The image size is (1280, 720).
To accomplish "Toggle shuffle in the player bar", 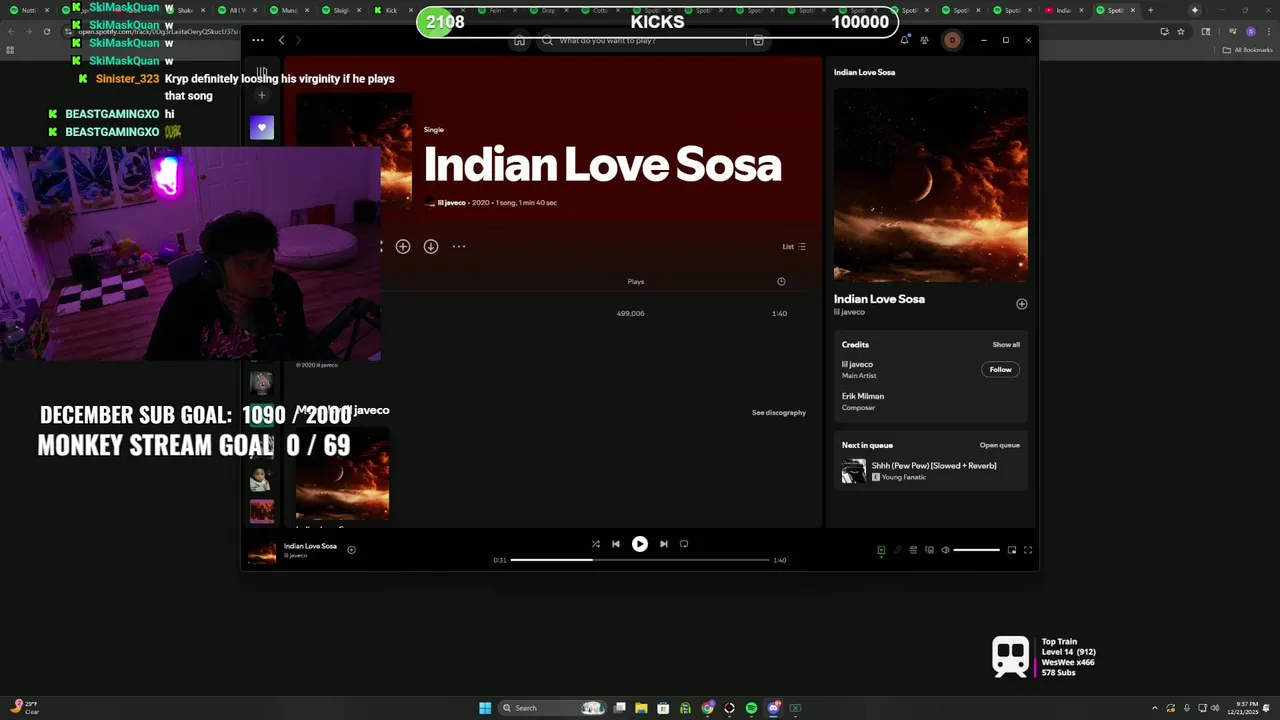I will [x=596, y=544].
